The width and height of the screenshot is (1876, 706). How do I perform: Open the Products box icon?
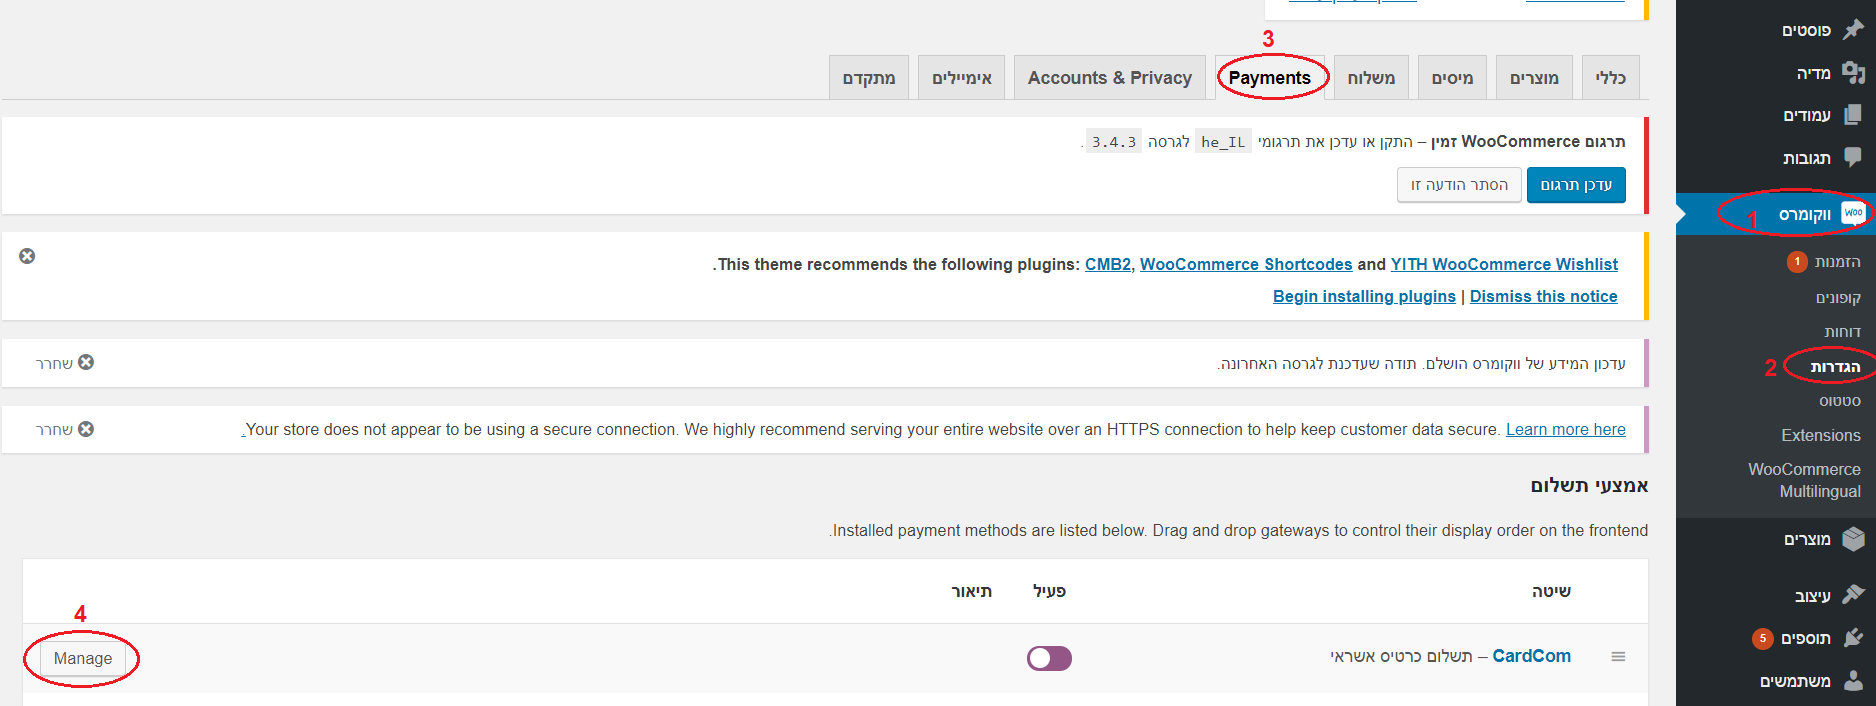(x=1853, y=539)
